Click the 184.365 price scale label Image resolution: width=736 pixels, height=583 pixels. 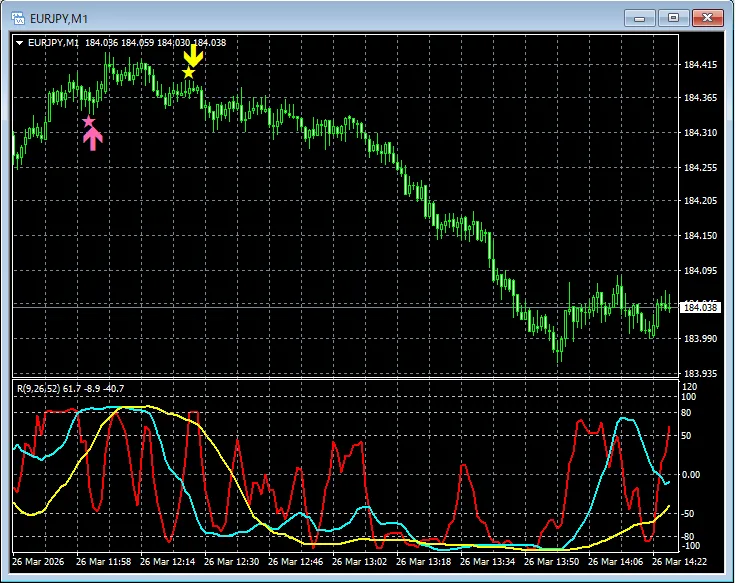pyautogui.click(x=700, y=98)
